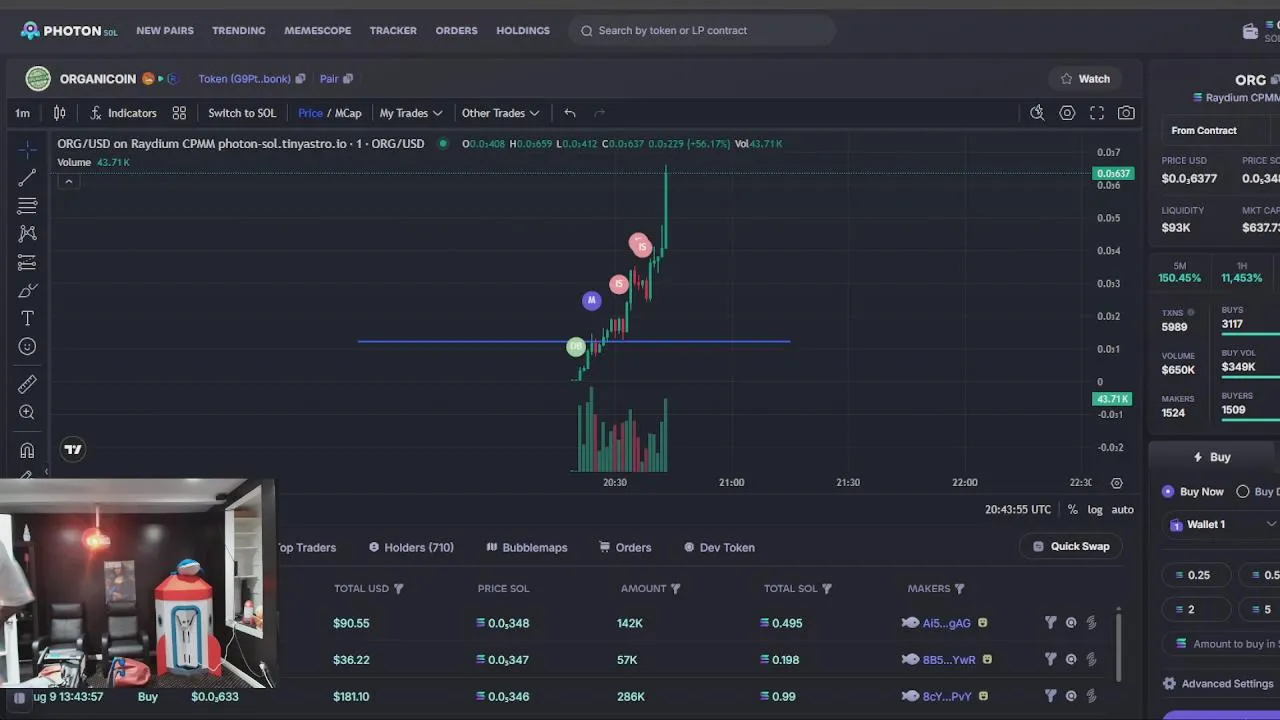Screen dimensions: 1280x720
Task: Open the pattern drawing tools
Action: pos(27,233)
